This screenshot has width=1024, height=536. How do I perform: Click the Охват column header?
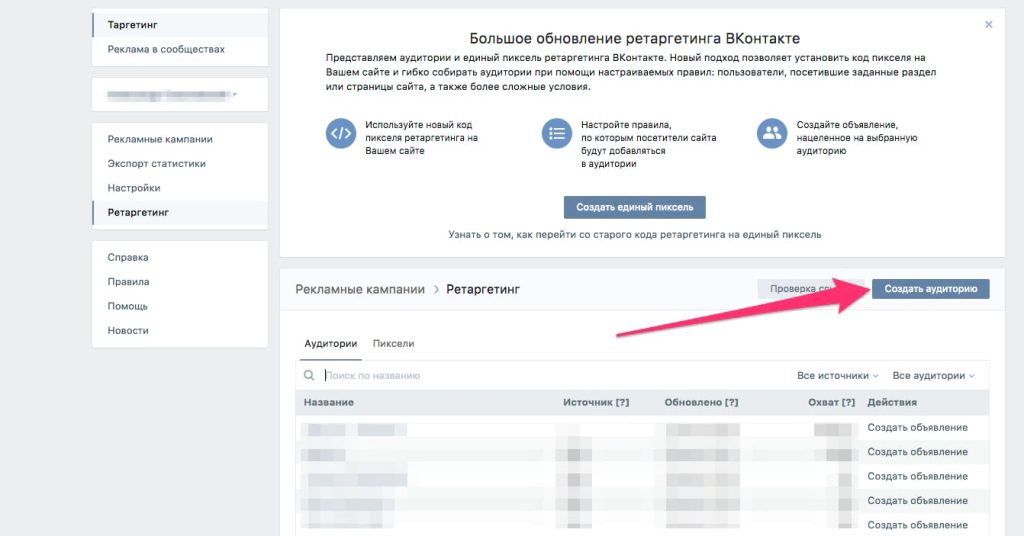(x=831, y=402)
